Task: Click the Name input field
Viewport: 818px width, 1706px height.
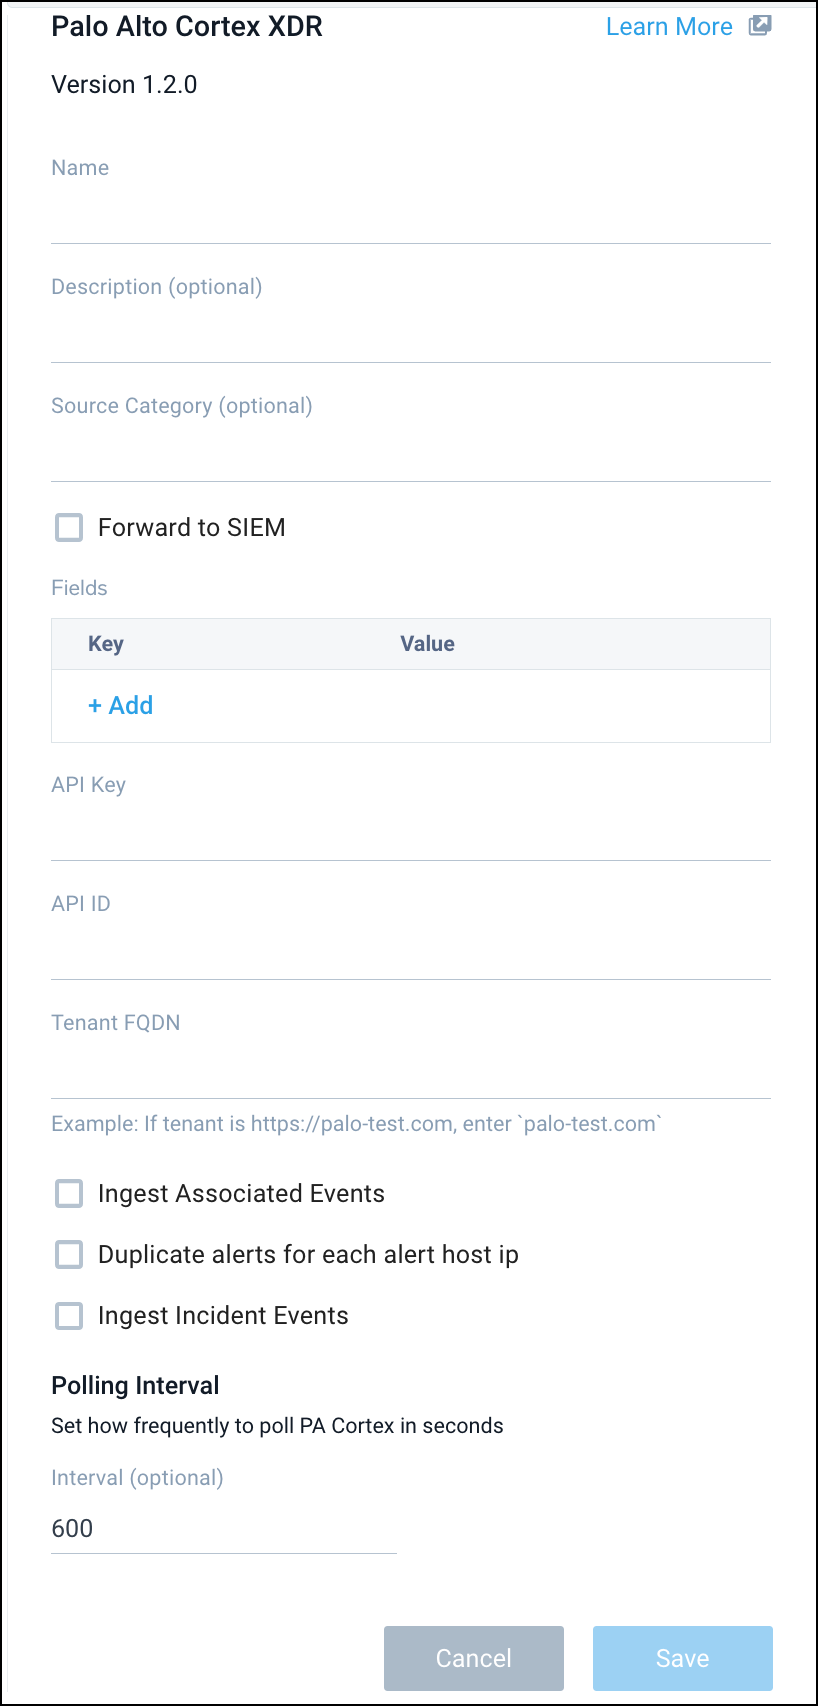Action: pyautogui.click(x=410, y=219)
